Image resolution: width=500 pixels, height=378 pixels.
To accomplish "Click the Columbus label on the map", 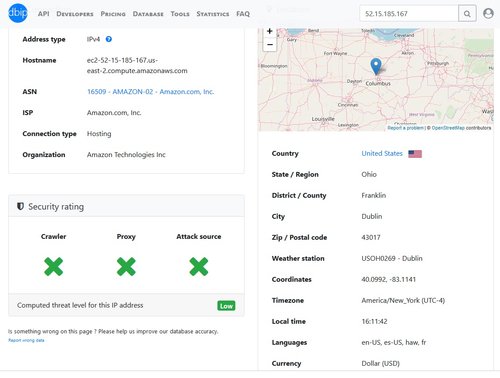I will (x=378, y=83).
